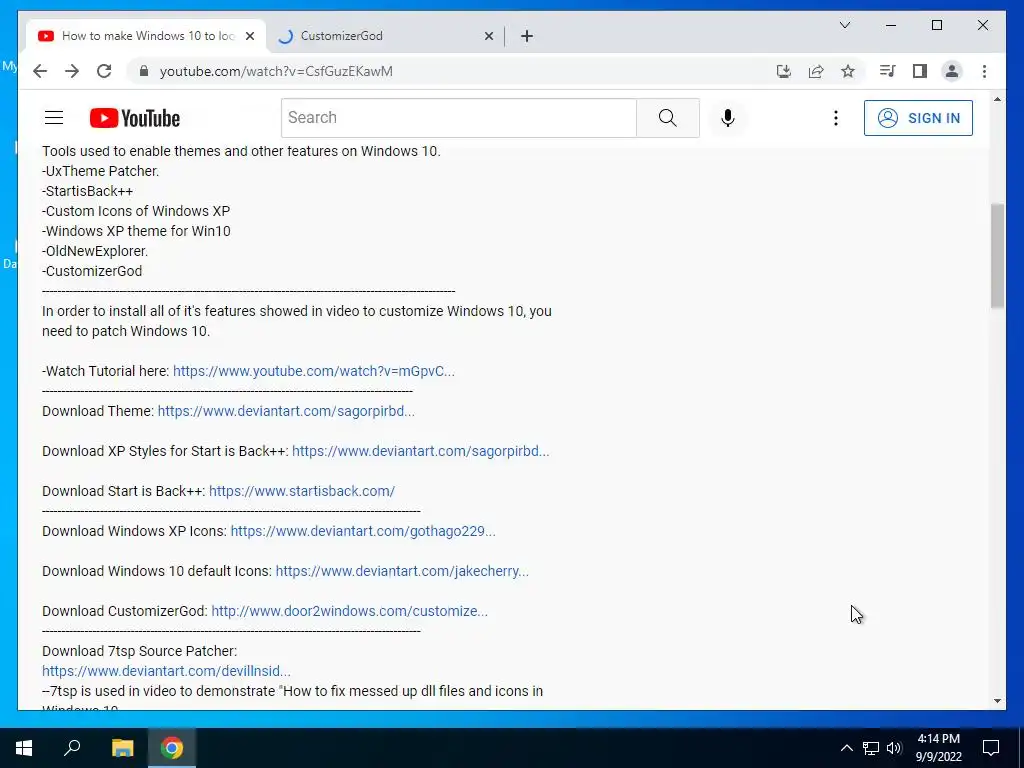Select the How to make Windows 10 tab
The height and width of the screenshot is (768, 1024).
[146, 36]
